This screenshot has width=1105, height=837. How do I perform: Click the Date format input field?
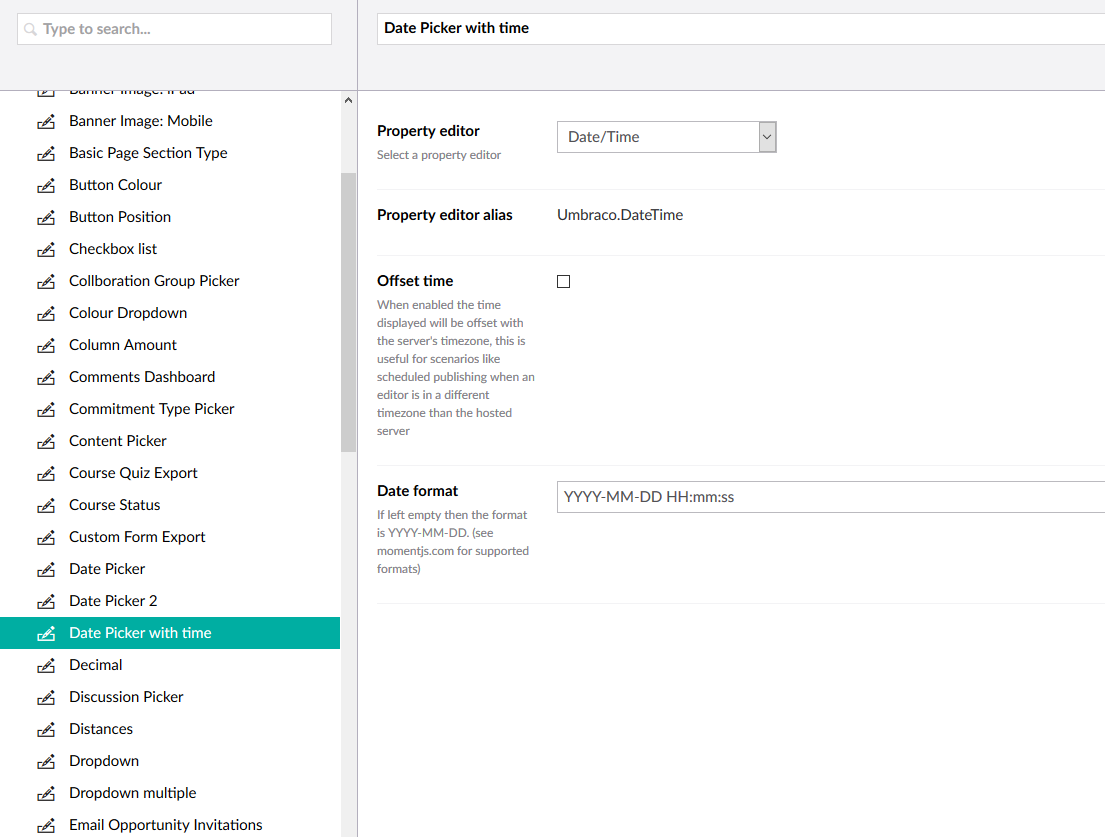pyautogui.click(x=830, y=496)
